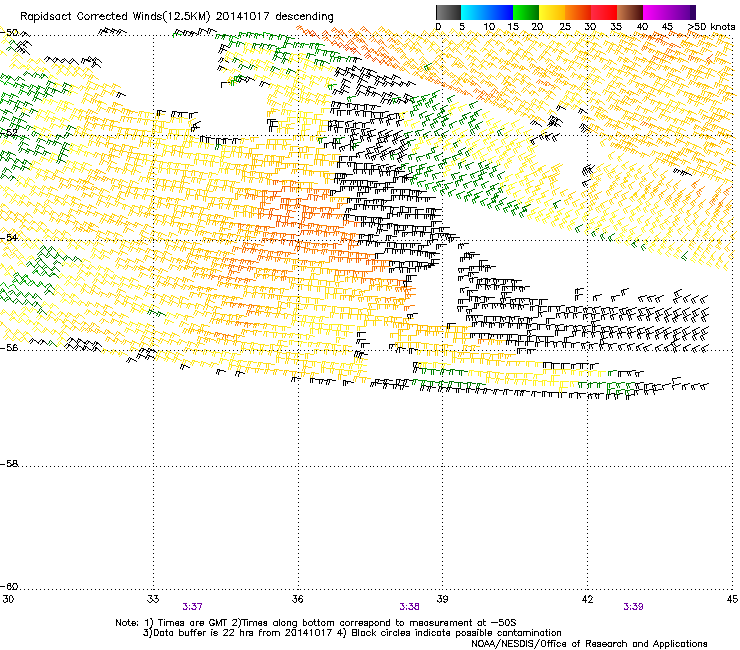740x650 pixels.
Task: Click the yellow 20-25 knots legend swatch
Action: coord(552,12)
